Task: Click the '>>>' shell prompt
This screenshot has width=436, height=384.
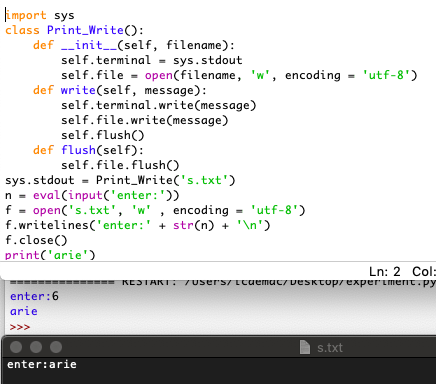Action: (20, 327)
